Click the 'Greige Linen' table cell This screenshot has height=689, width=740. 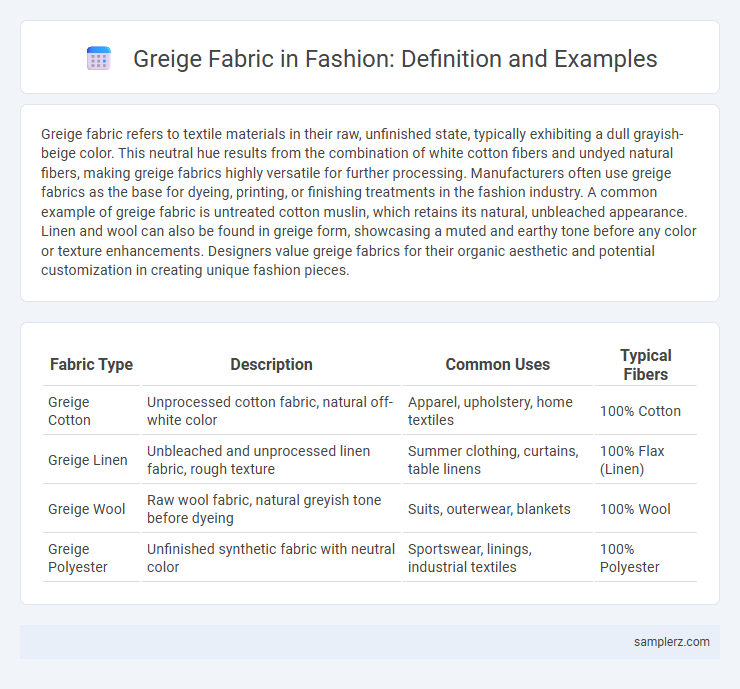click(x=92, y=460)
